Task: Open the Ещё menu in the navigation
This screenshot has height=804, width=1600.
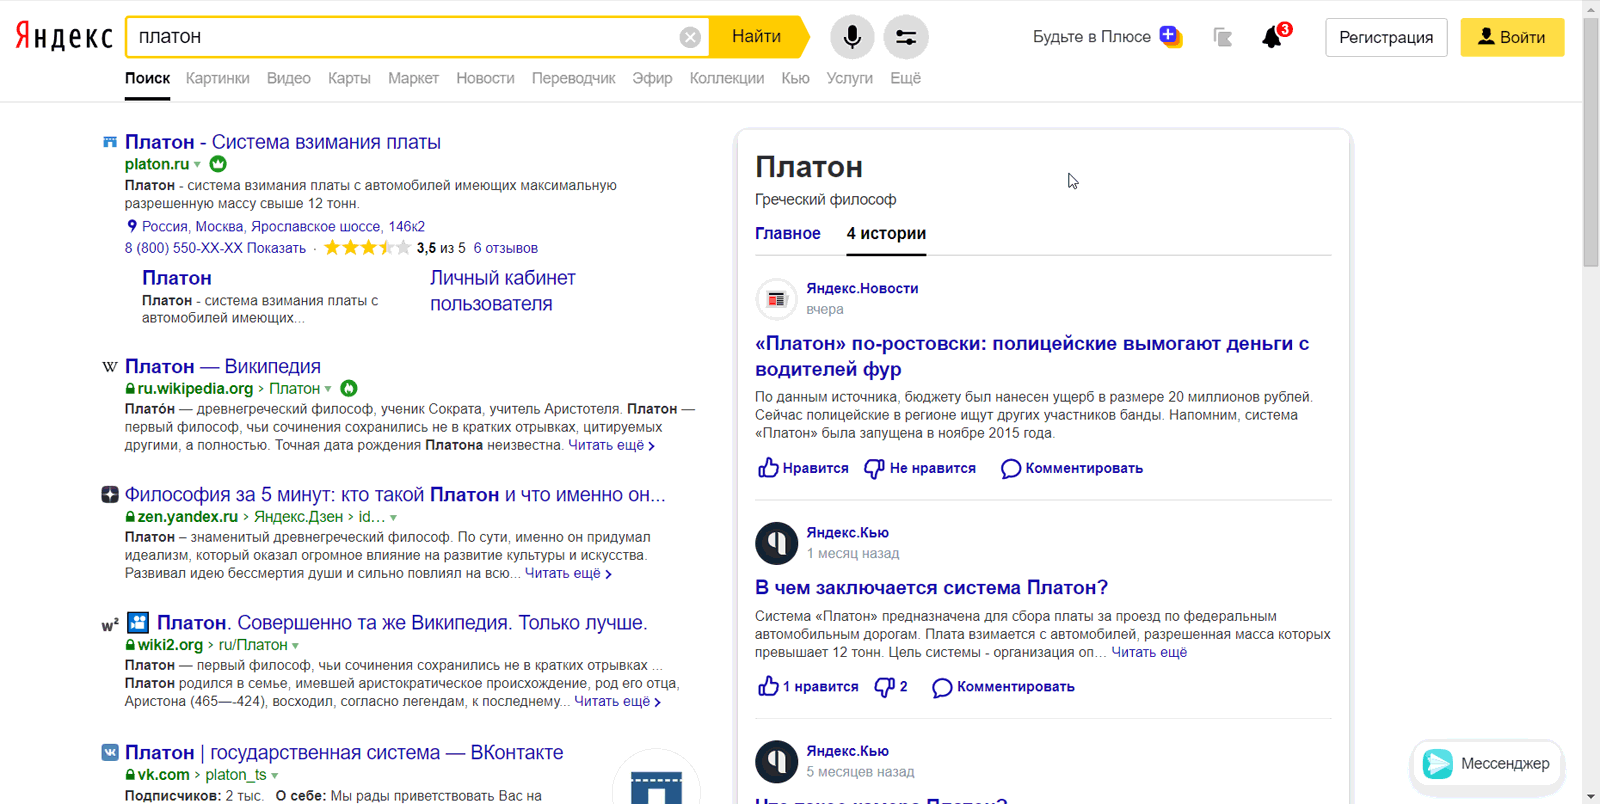Action: click(905, 78)
